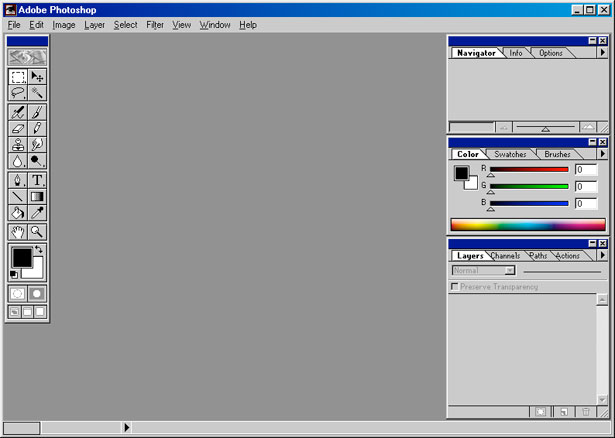Select the Rectangular Marquee tool

pos(18,76)
